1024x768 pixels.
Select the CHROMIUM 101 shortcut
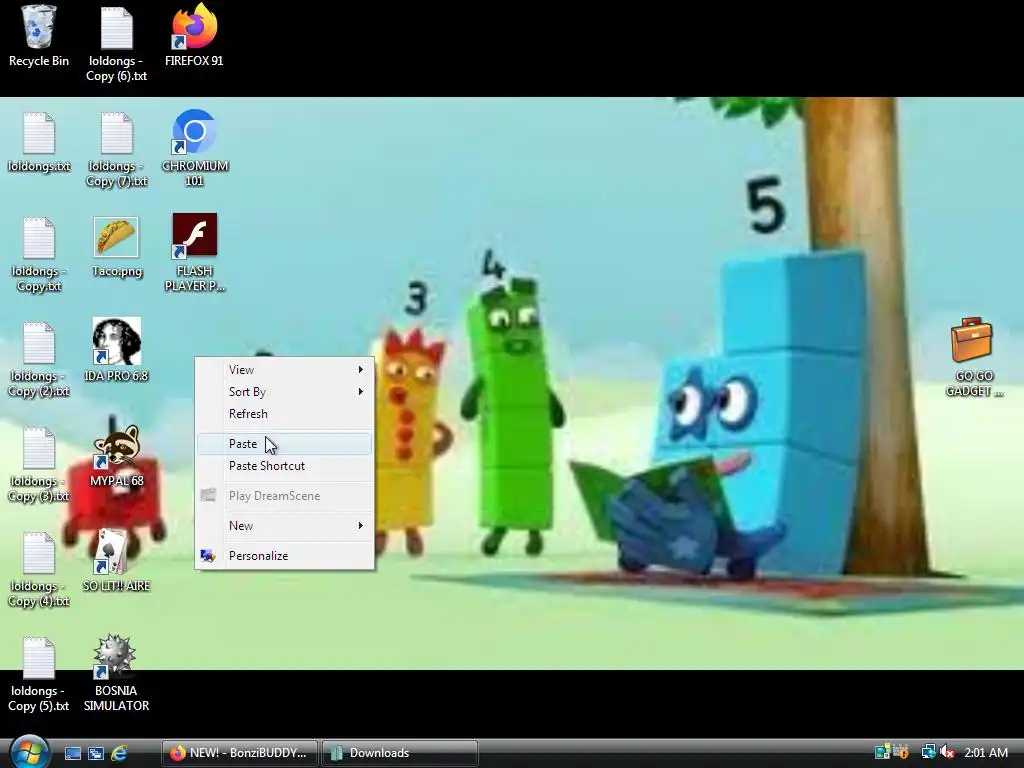(x=195, y=149)
